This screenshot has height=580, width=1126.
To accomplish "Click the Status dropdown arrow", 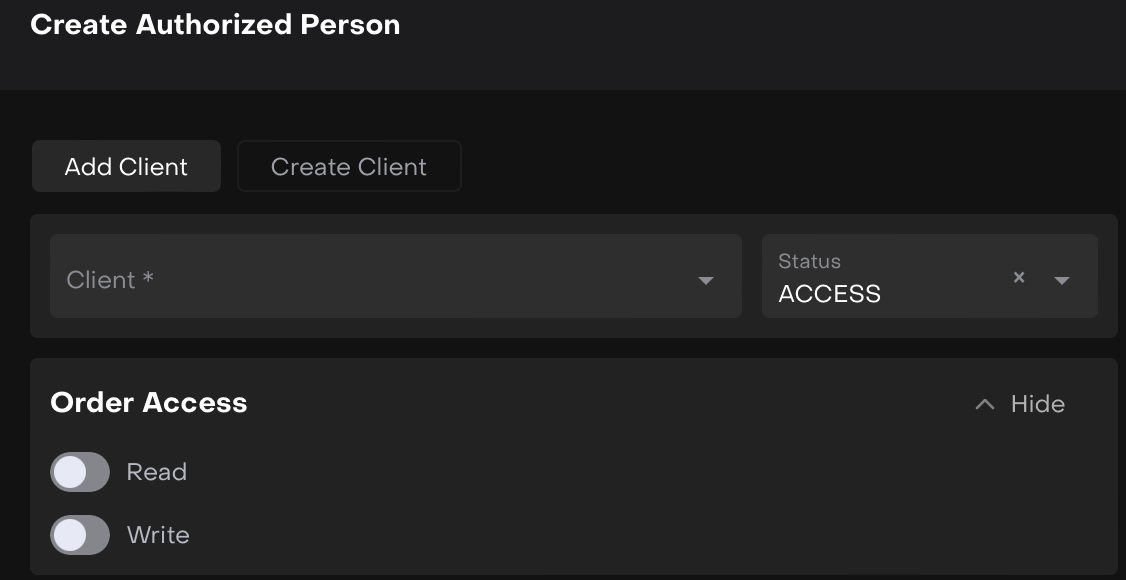I will click(x=1062, y=280).
